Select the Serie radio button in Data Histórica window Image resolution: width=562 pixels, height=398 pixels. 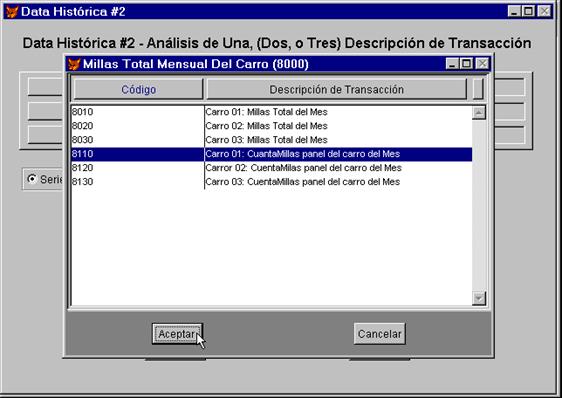32,179
